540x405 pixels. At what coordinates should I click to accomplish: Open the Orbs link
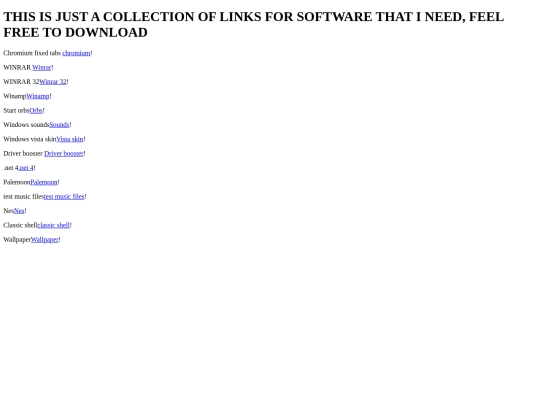tap(36, 111)
